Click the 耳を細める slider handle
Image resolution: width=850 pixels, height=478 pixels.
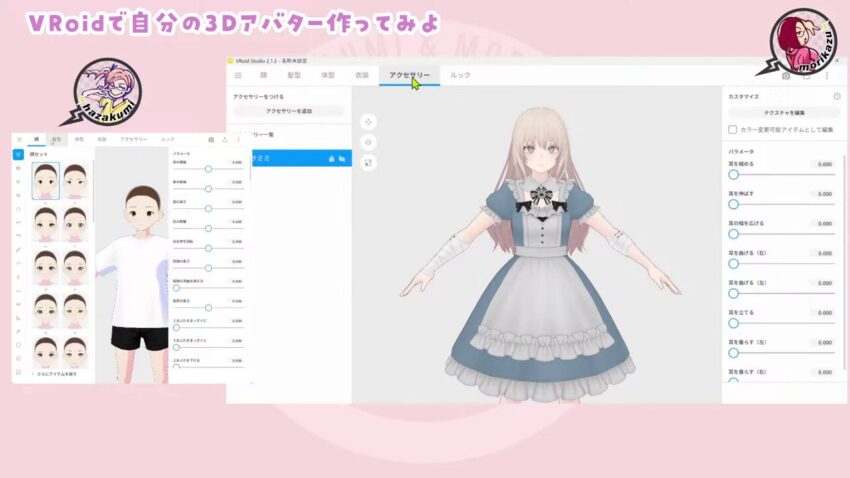tap(733, 175)
